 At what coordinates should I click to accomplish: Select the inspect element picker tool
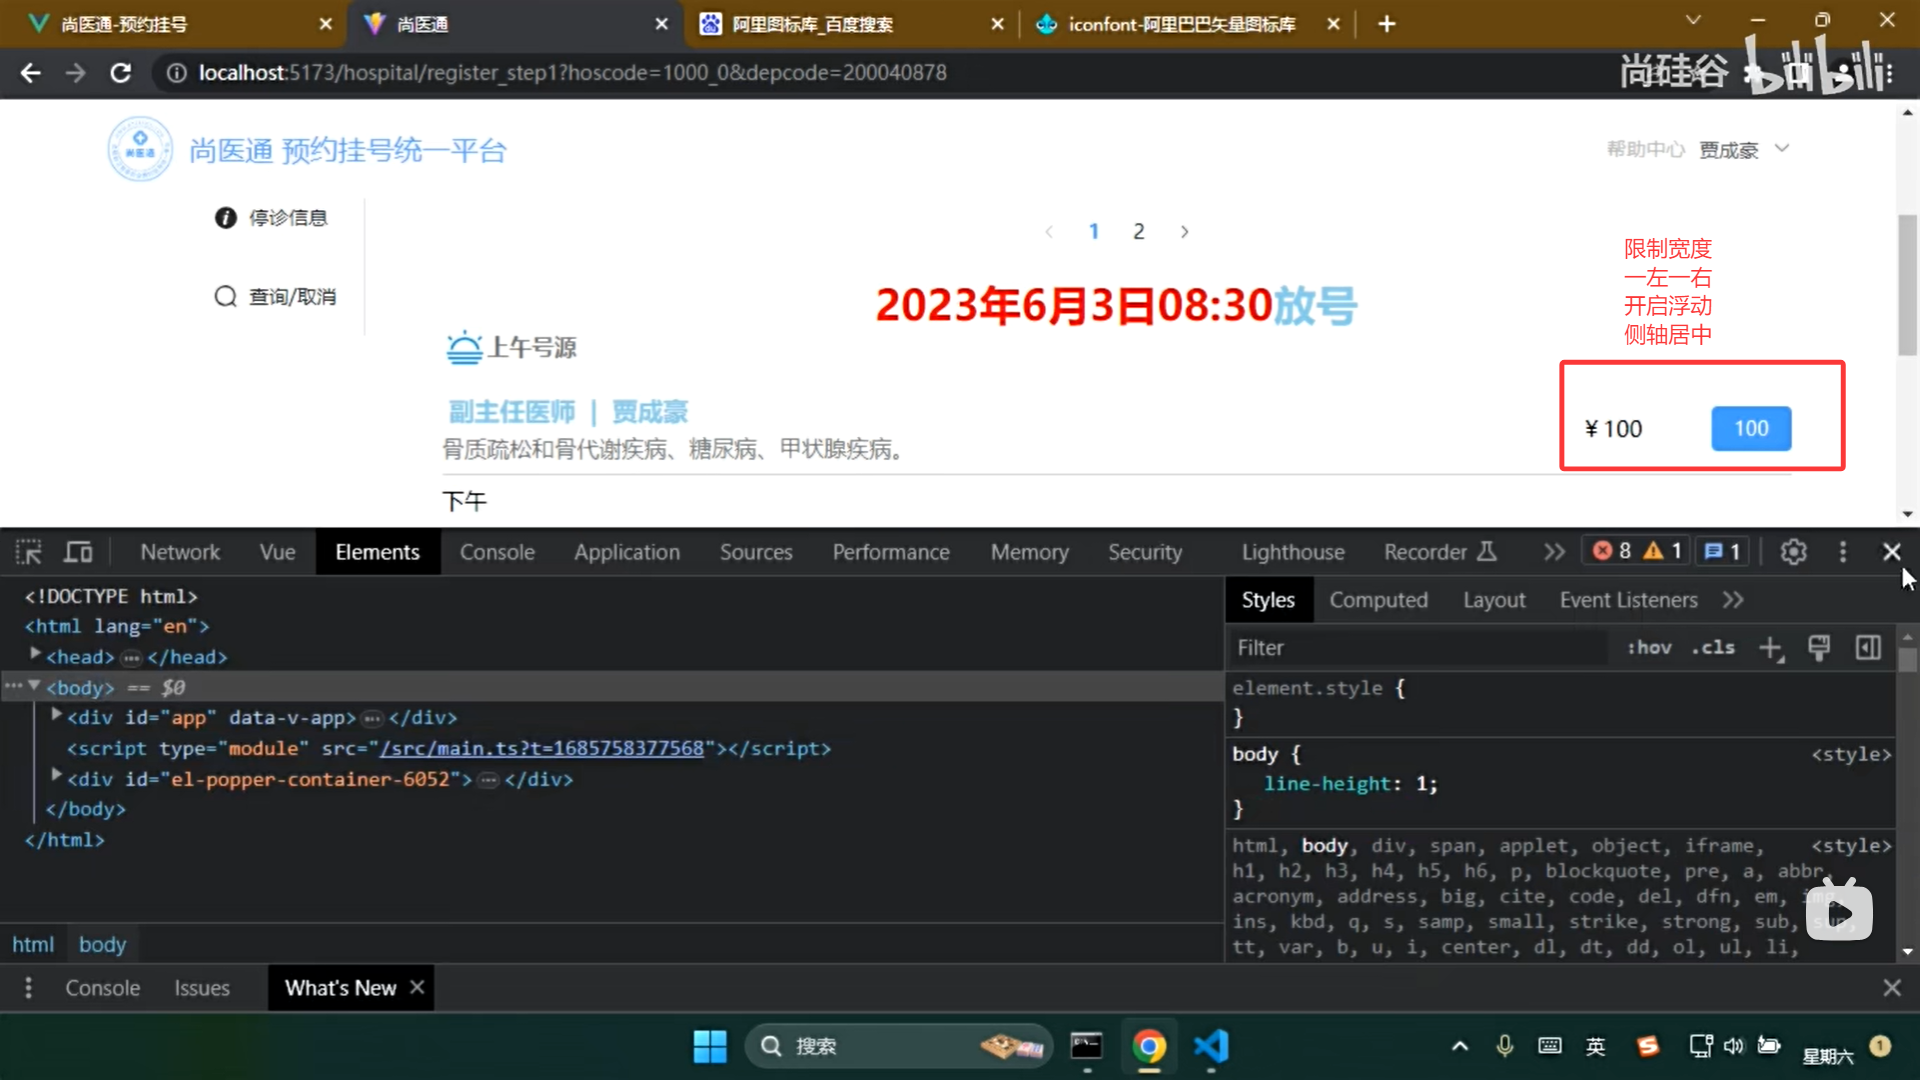click(28, 551)
